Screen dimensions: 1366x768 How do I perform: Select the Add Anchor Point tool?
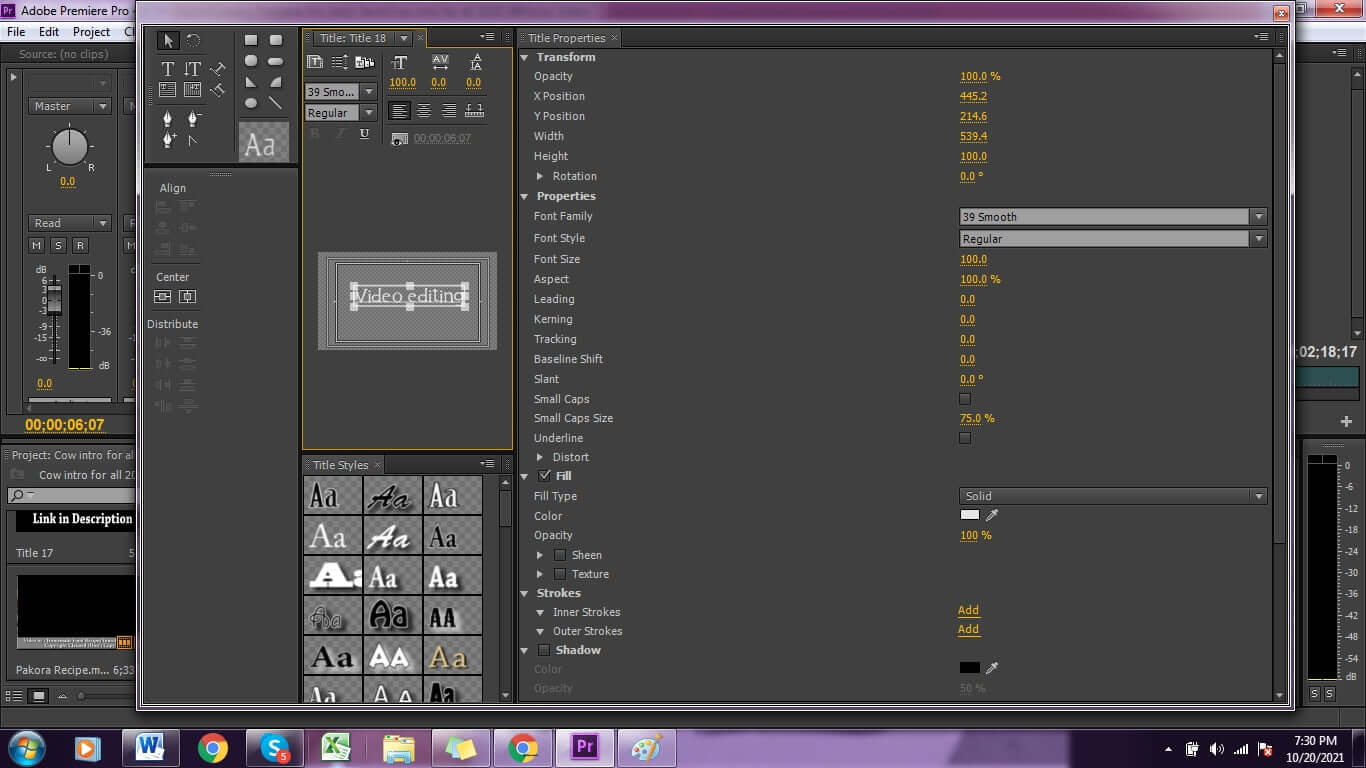pyautogui.click(x=168, y=140)
